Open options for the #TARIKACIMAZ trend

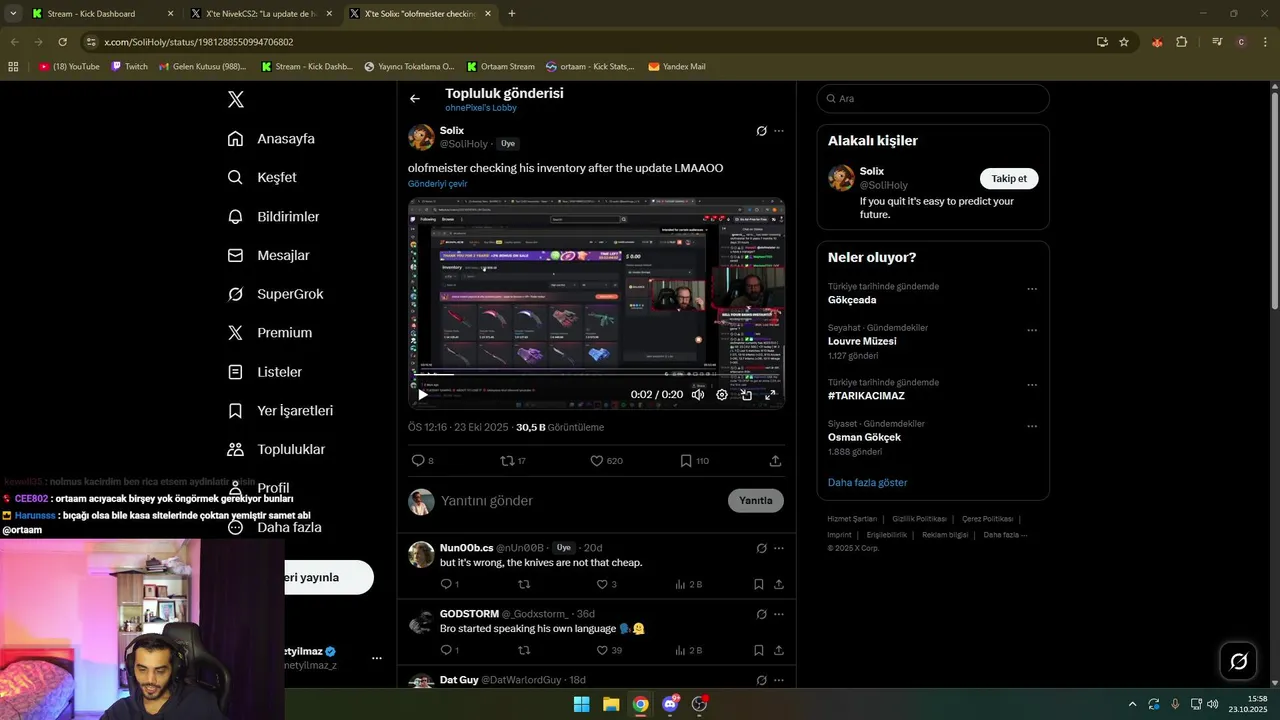click(1032, 385)
